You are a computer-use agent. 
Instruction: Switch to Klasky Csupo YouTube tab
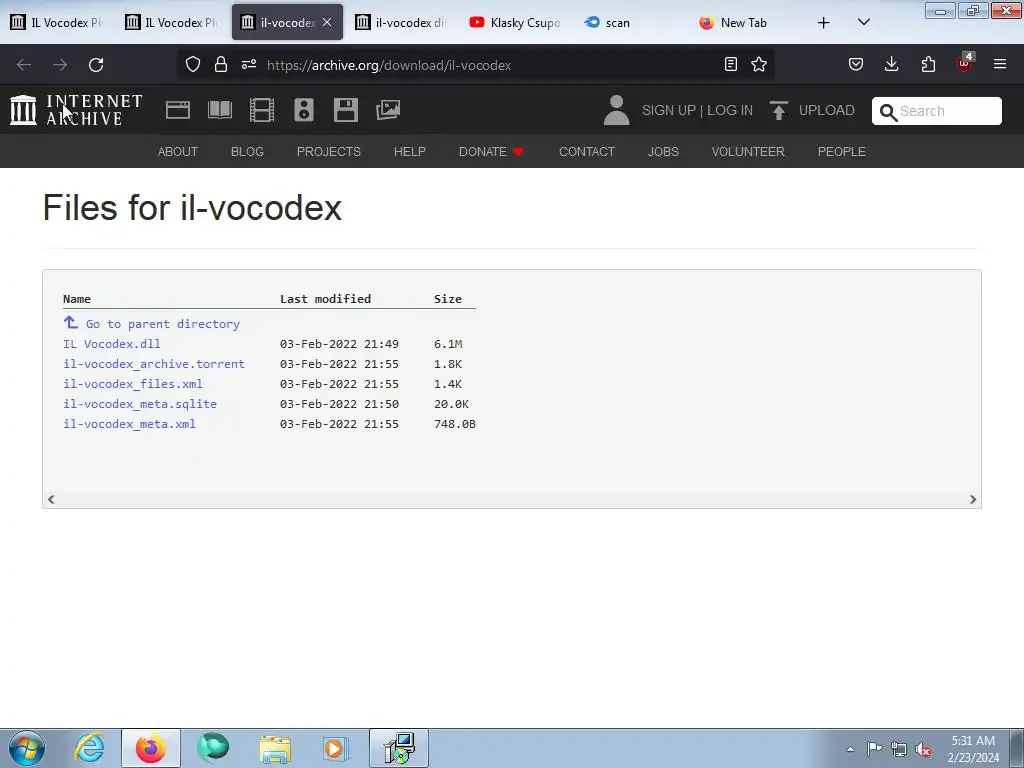(x=517, y=23)
